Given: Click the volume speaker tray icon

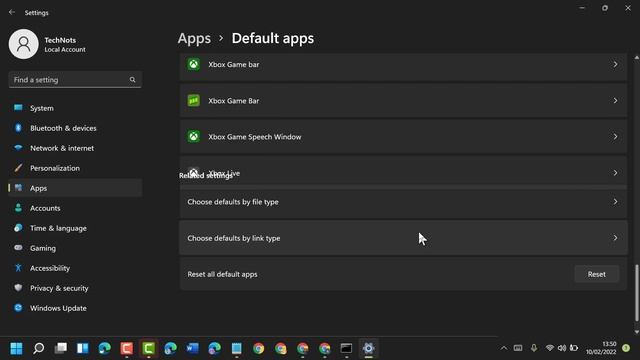Looking at the screenshot, I should pyautogui.click(x=562, y=348).
